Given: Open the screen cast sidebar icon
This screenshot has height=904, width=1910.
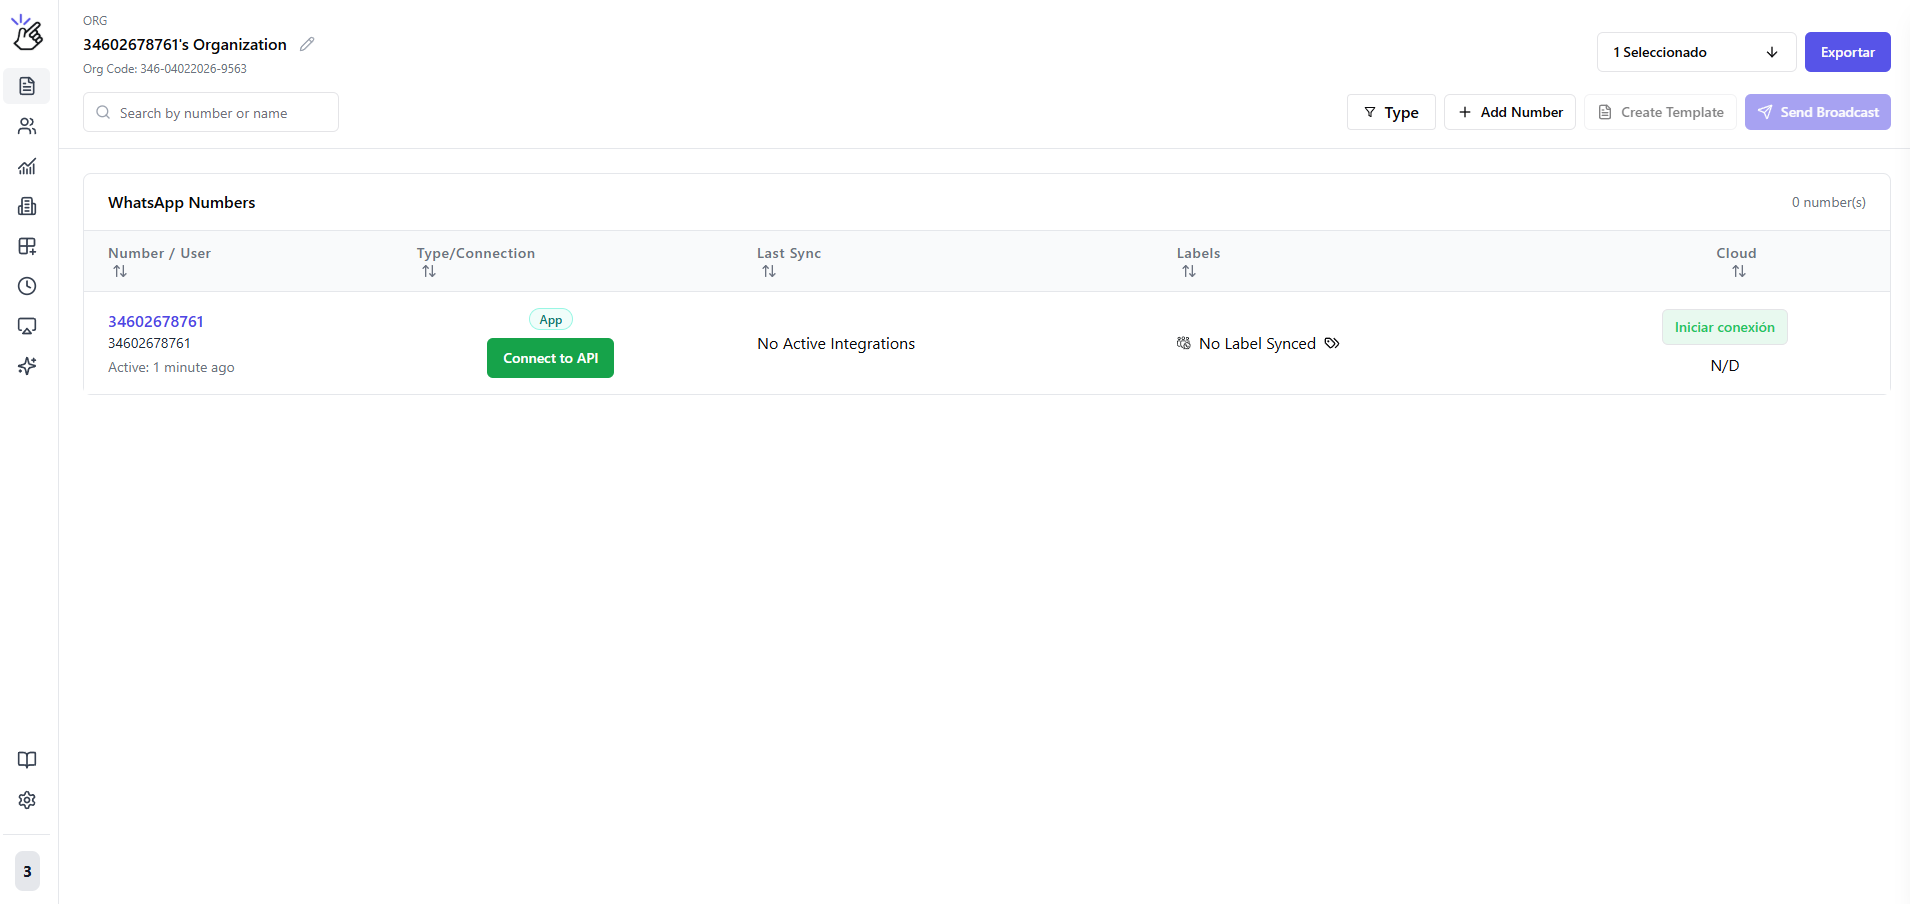Looking at the screenshot, I should (x=27, y=326).
